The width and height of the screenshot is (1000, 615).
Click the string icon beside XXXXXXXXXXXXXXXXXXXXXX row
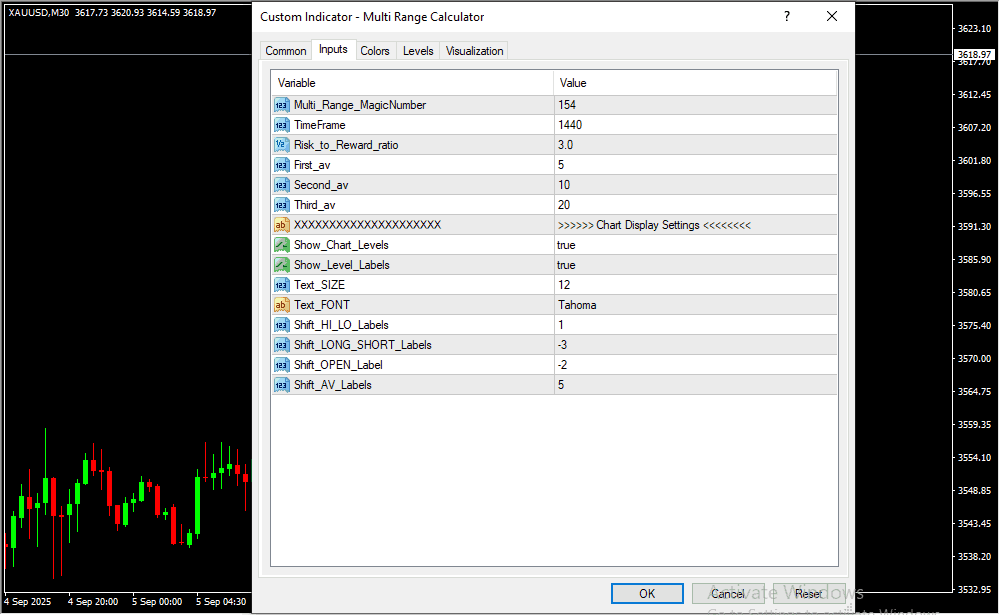281,225
